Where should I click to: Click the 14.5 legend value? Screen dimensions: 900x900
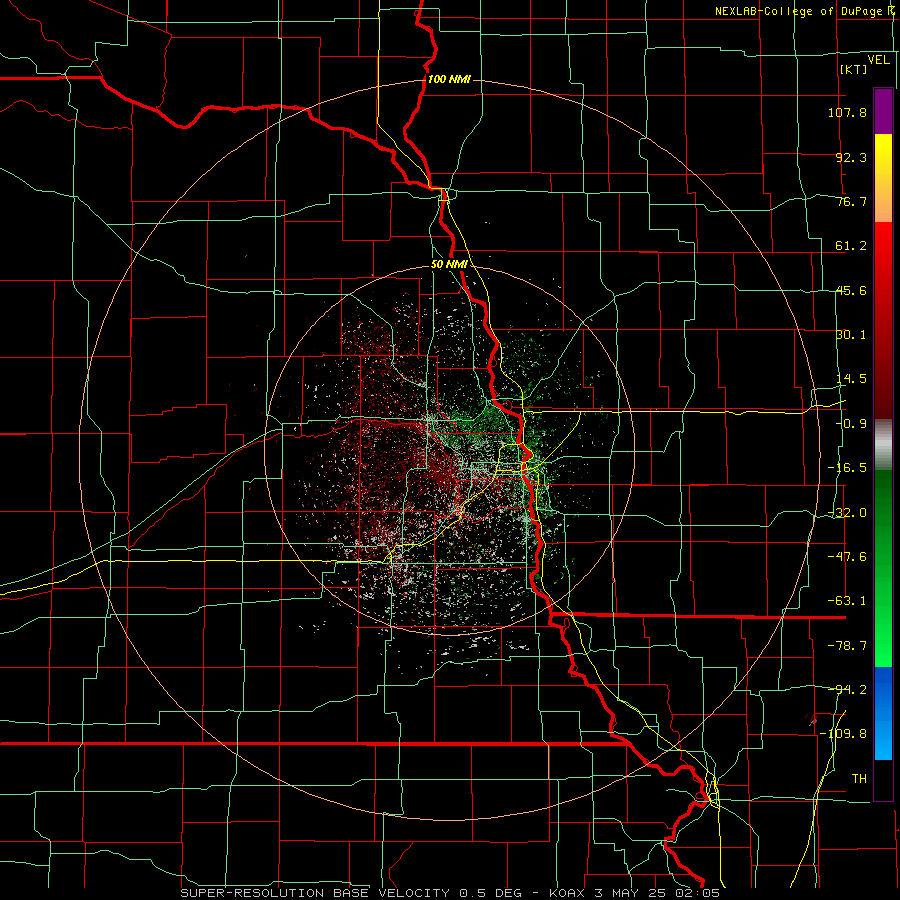pos(851,379)
